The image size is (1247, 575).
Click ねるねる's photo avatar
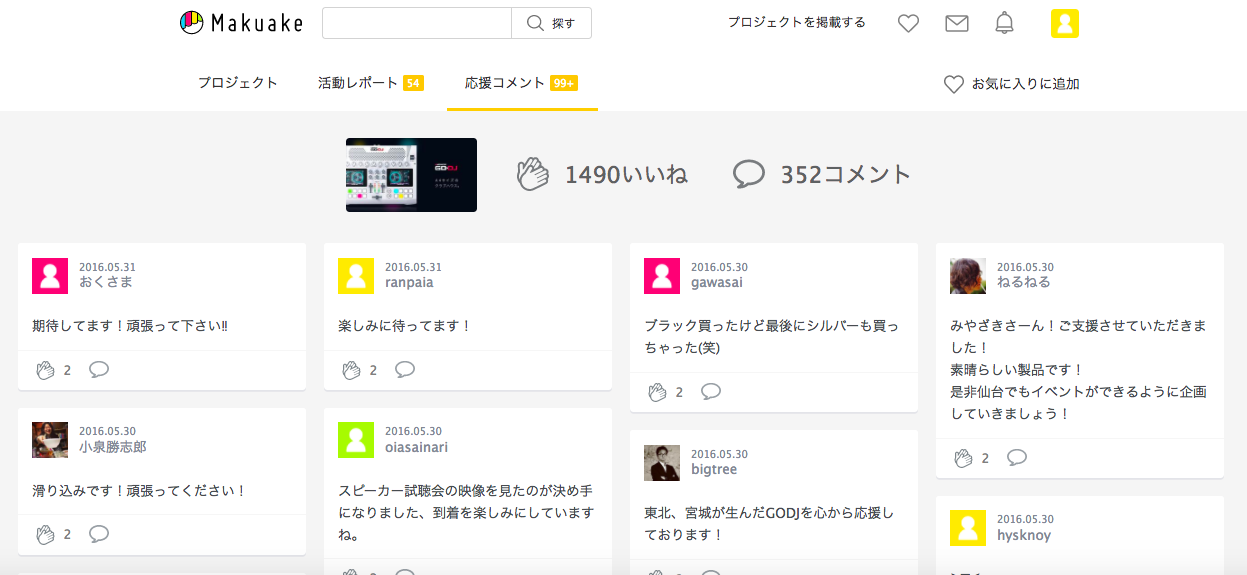point(968,276)
